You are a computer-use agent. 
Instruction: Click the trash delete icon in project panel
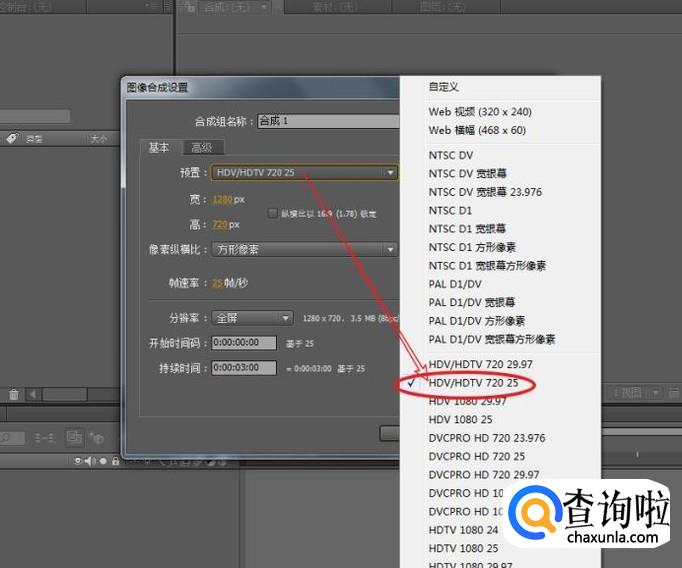click(x=14, y=394)
